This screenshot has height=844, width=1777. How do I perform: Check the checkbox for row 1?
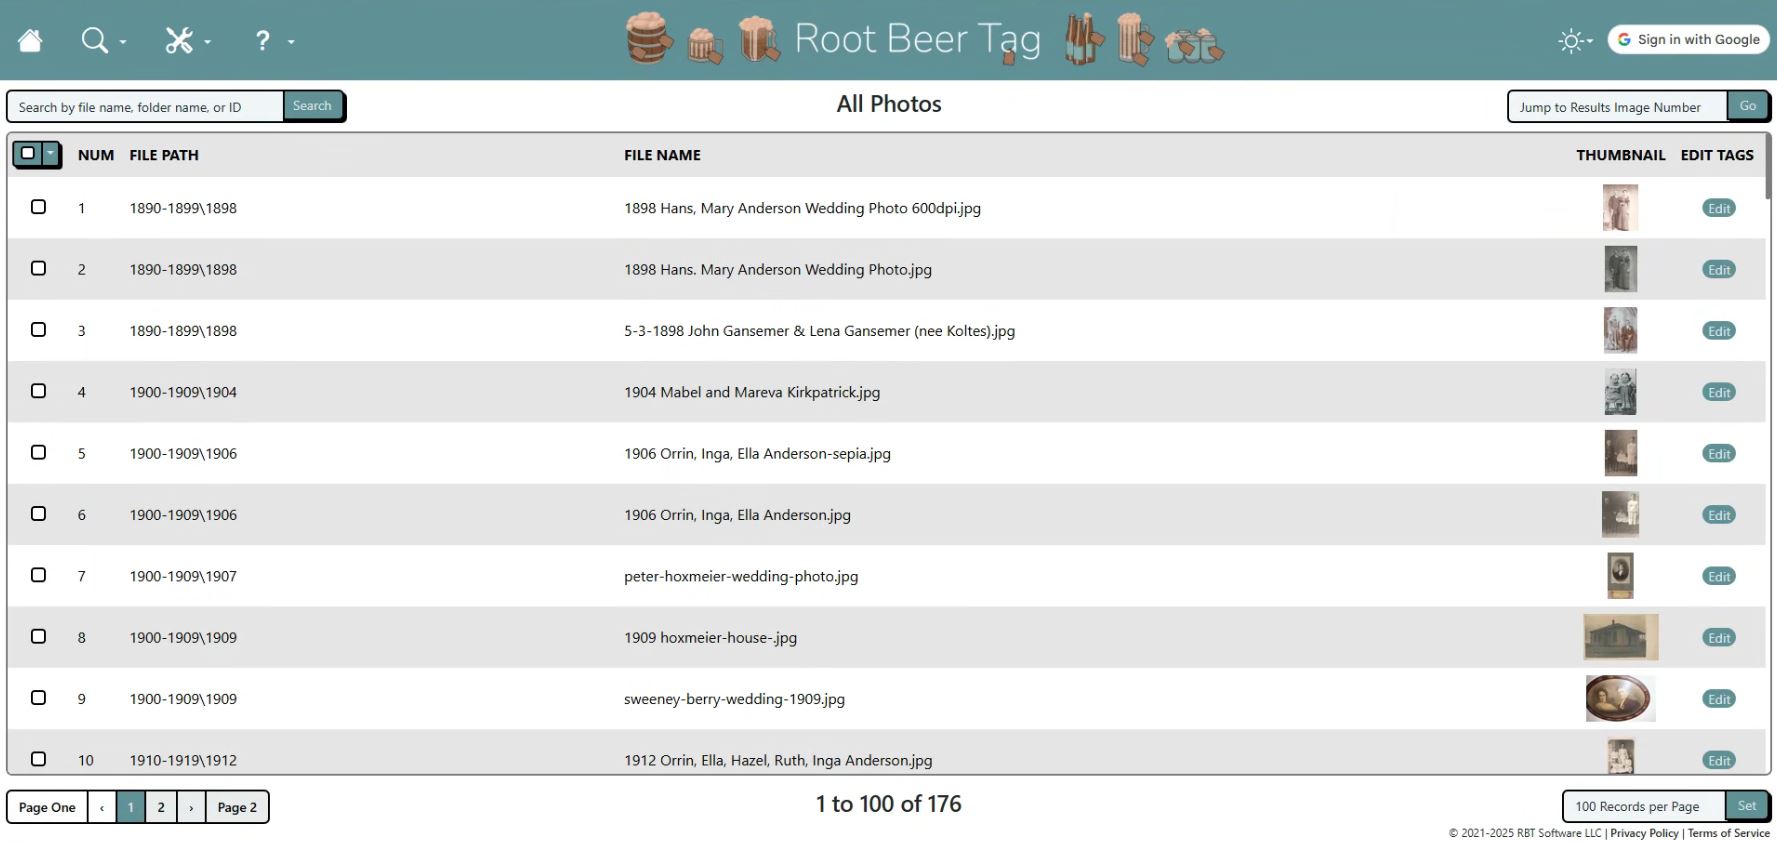[x=39, y=207]
